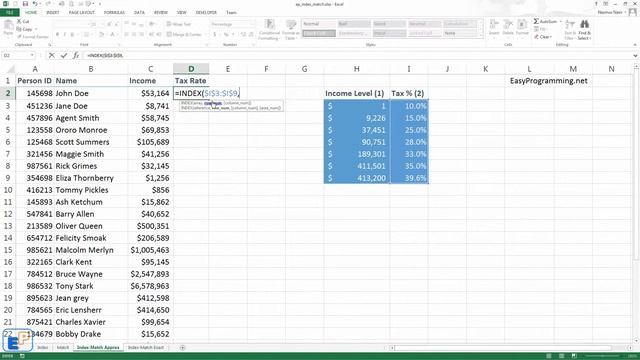Screen dimensions: 640x360
Task: Open the Index Match Exact sheet tab
Action: tap(146, 348)
